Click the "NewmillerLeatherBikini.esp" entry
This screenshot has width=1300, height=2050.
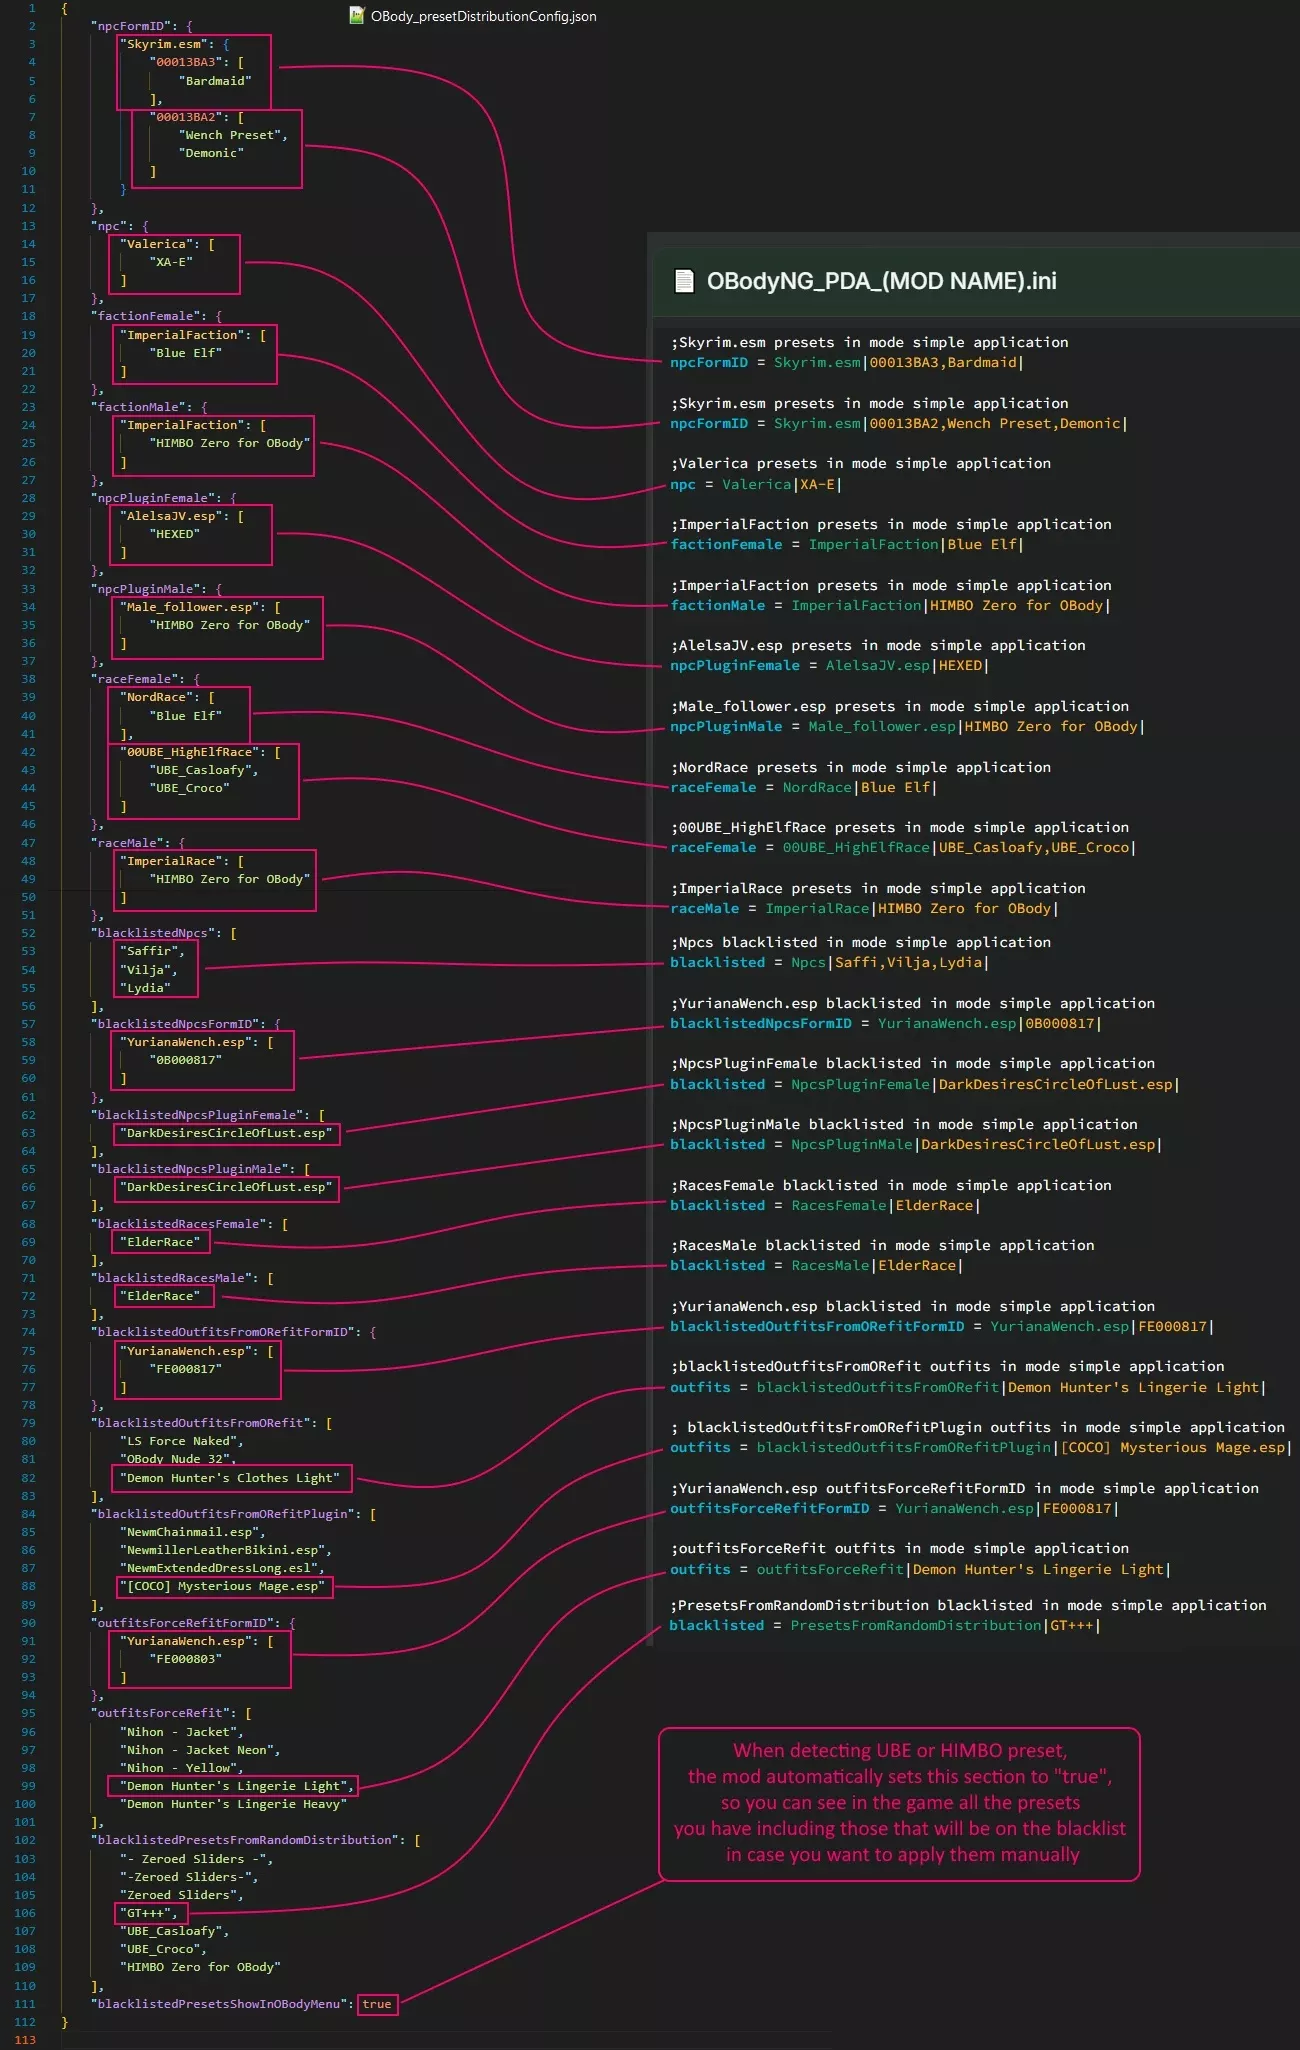[x=223, y=1550]
